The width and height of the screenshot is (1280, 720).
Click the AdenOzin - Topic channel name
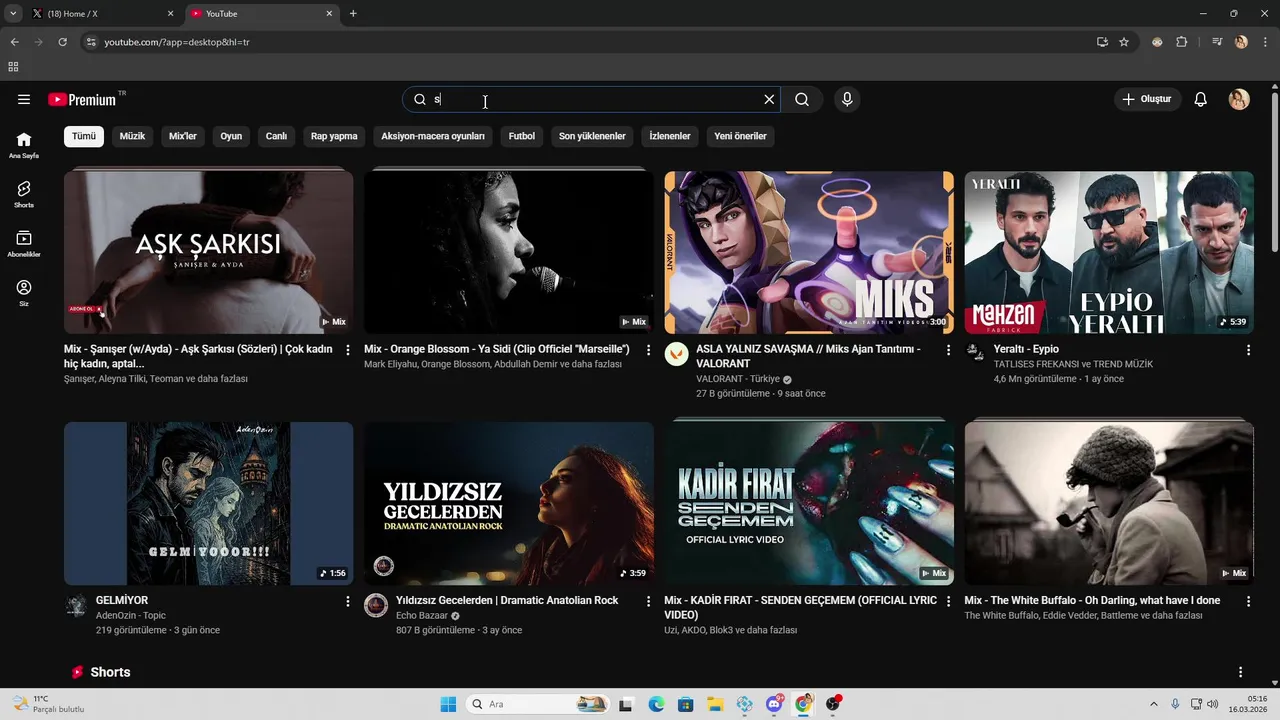pyautogui.click(x=131, y=615)
